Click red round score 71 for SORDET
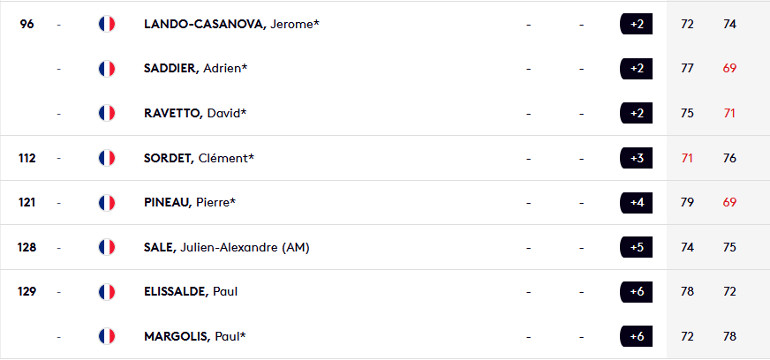The image size is (770, 360). [x=687, y=158]
